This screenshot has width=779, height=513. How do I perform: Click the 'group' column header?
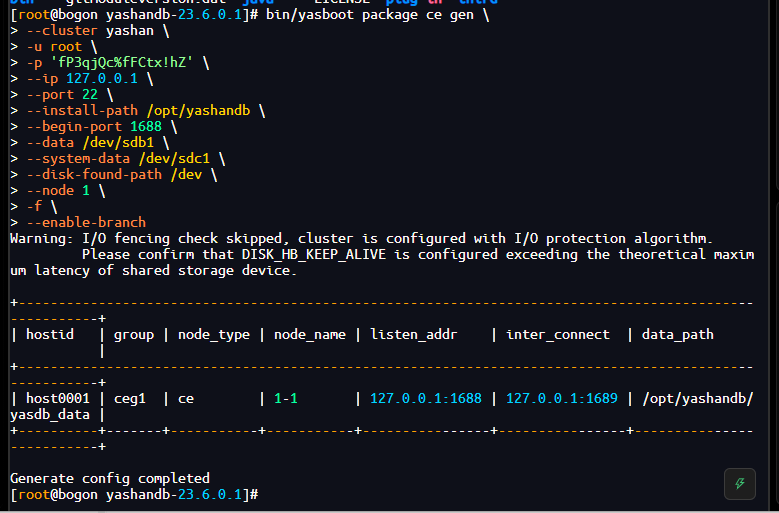(x=134, y=335)
